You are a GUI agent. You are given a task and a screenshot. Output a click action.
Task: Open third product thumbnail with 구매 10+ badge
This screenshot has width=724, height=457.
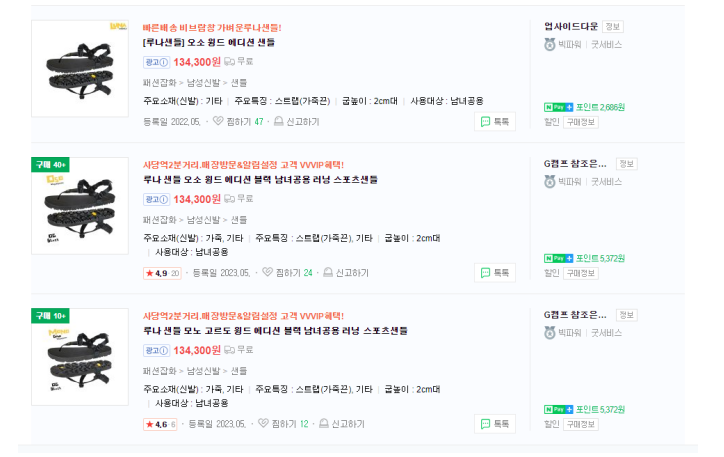(80, 357)
